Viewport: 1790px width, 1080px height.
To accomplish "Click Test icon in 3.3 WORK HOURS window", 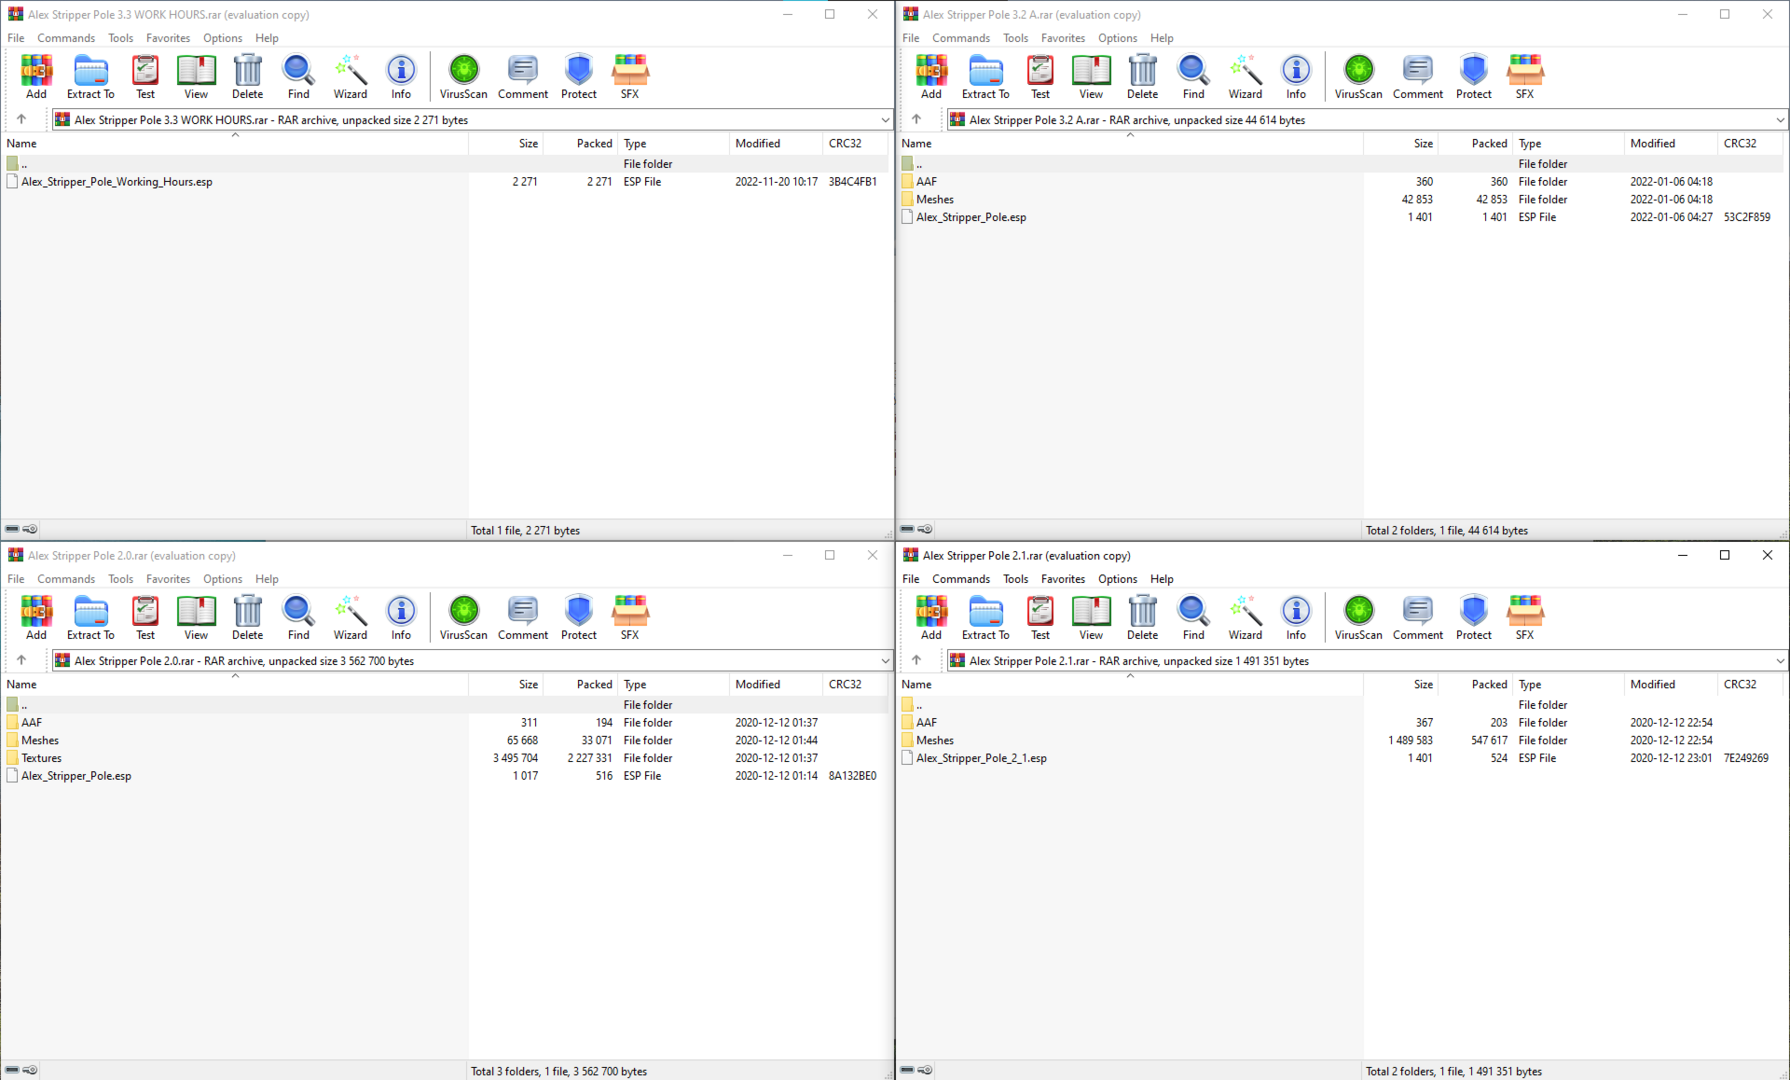I will click(145, 77).
